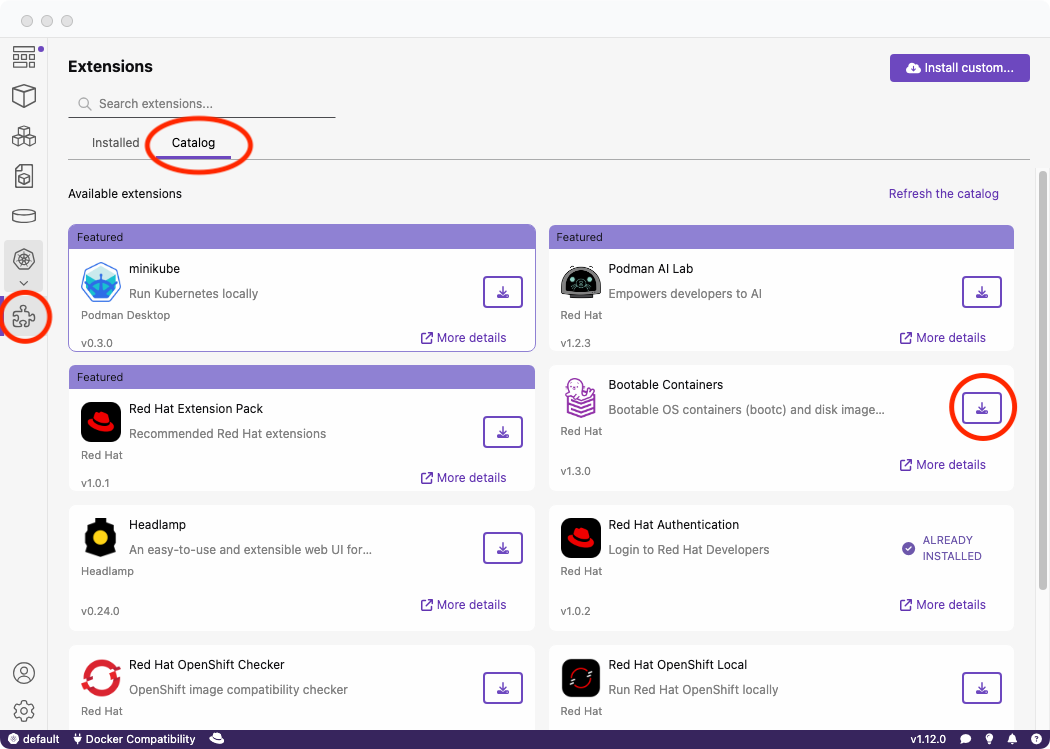Screen dimensions: 1050x749
Task: Select the Catalog tab
Action: tap(193, 143)
